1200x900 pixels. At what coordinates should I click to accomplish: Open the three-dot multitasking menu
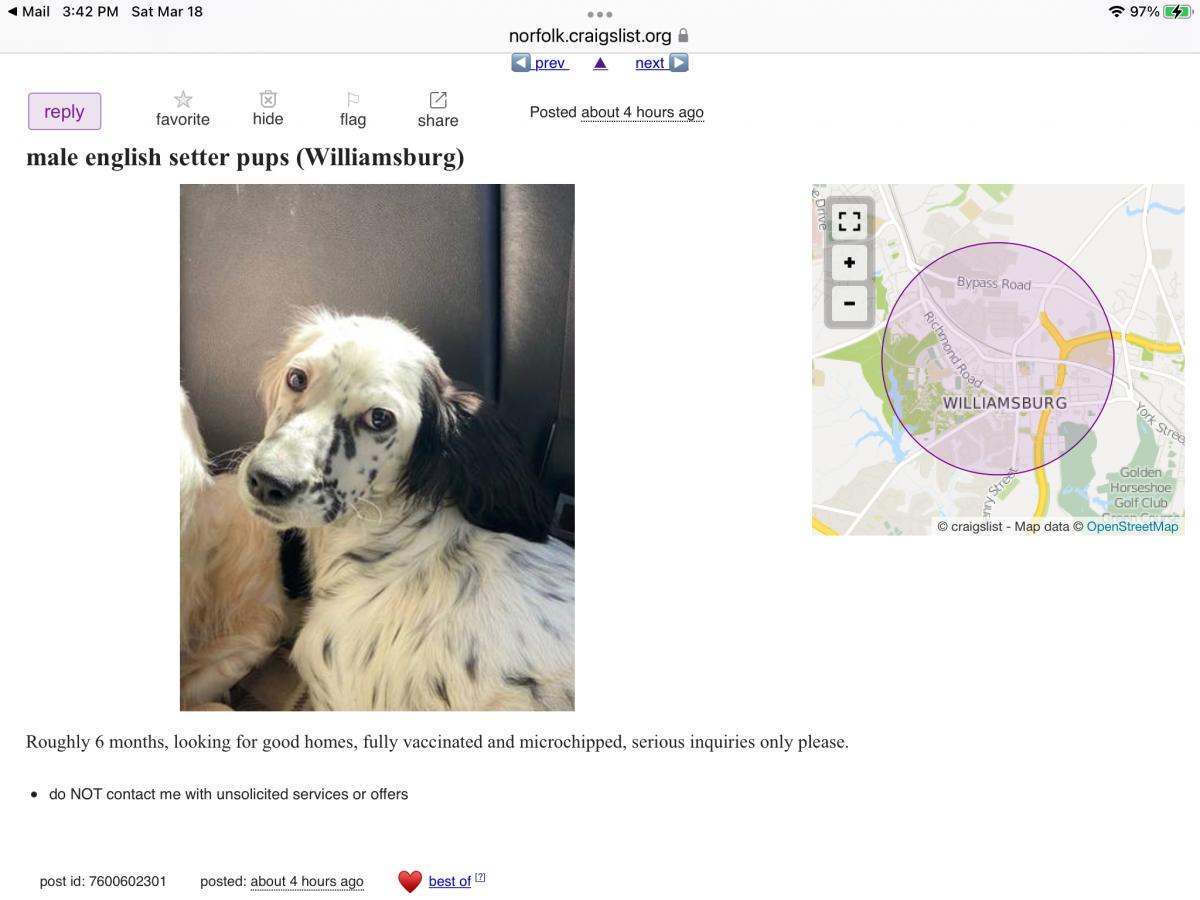(600, 14)
